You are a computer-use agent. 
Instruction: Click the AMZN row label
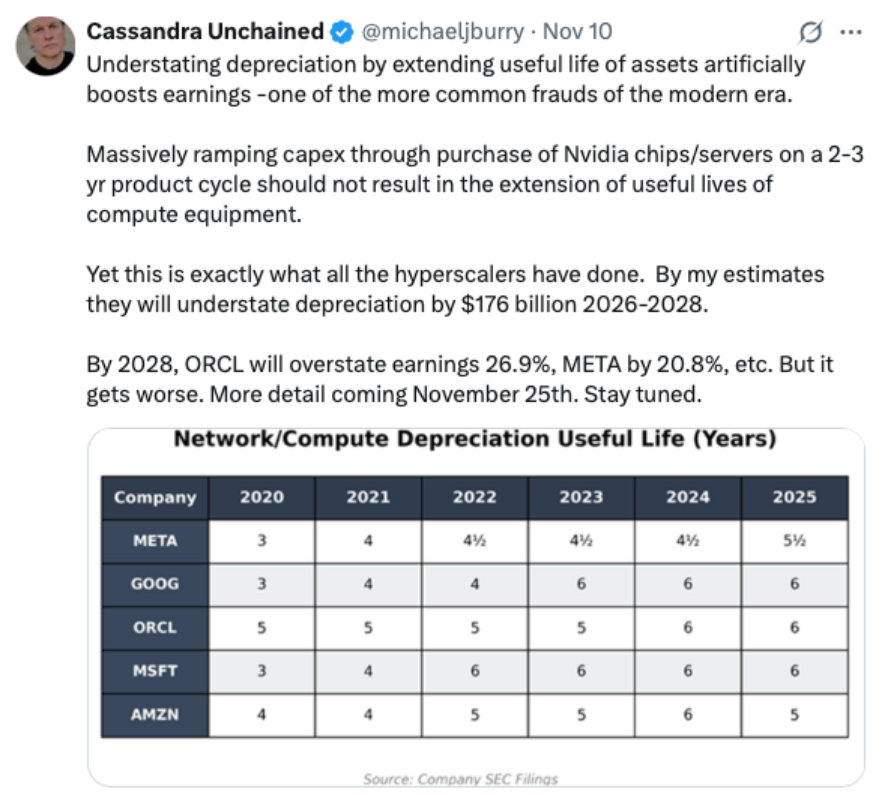tap(155, 715)
